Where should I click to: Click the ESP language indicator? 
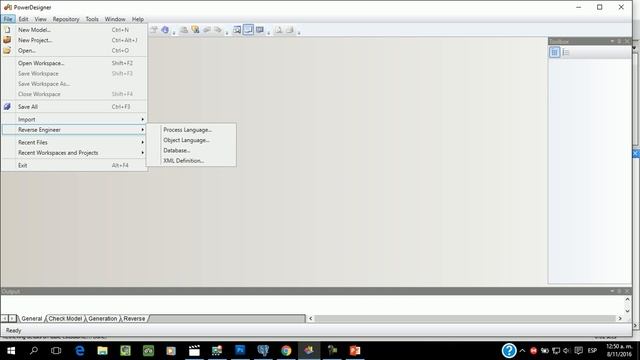592,351
